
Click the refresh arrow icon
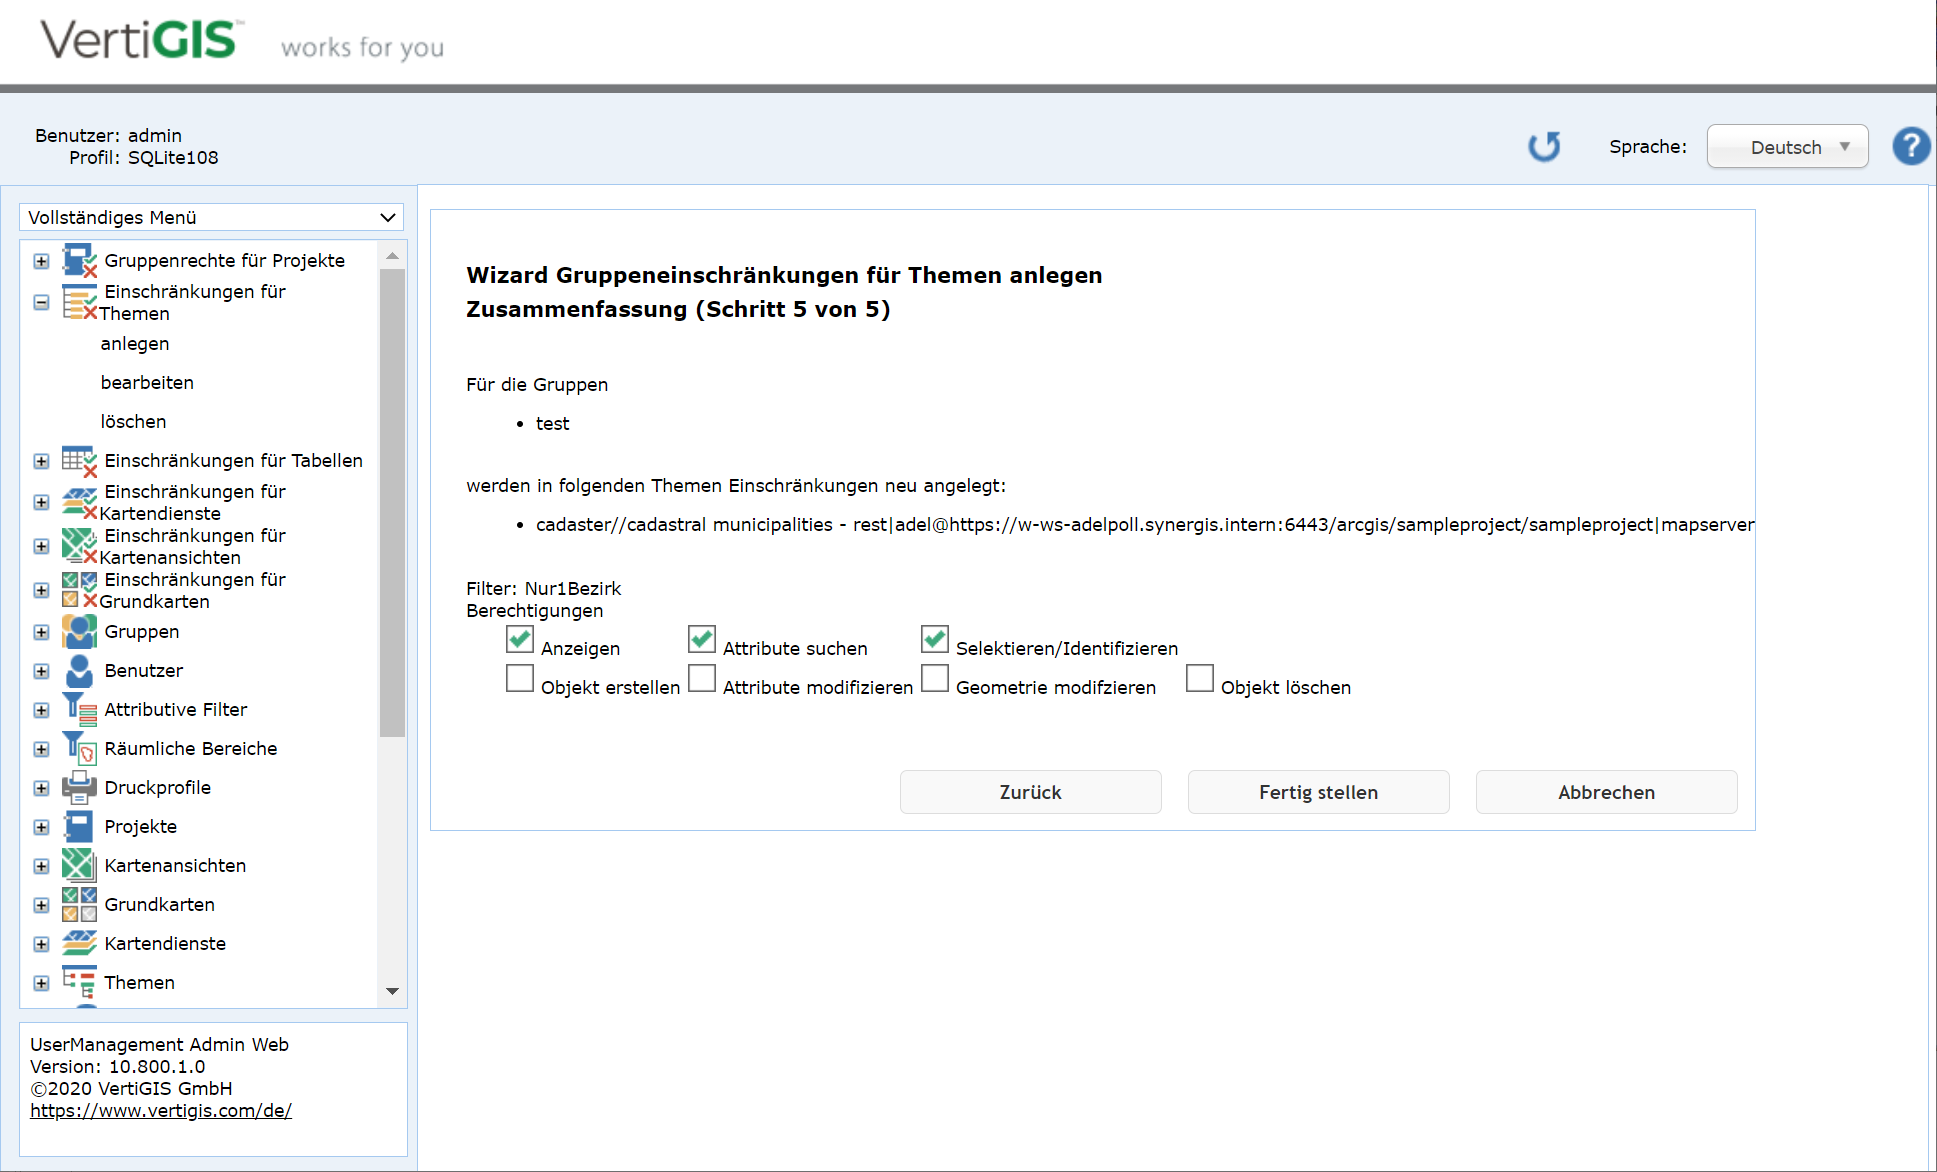point(1544,147)
